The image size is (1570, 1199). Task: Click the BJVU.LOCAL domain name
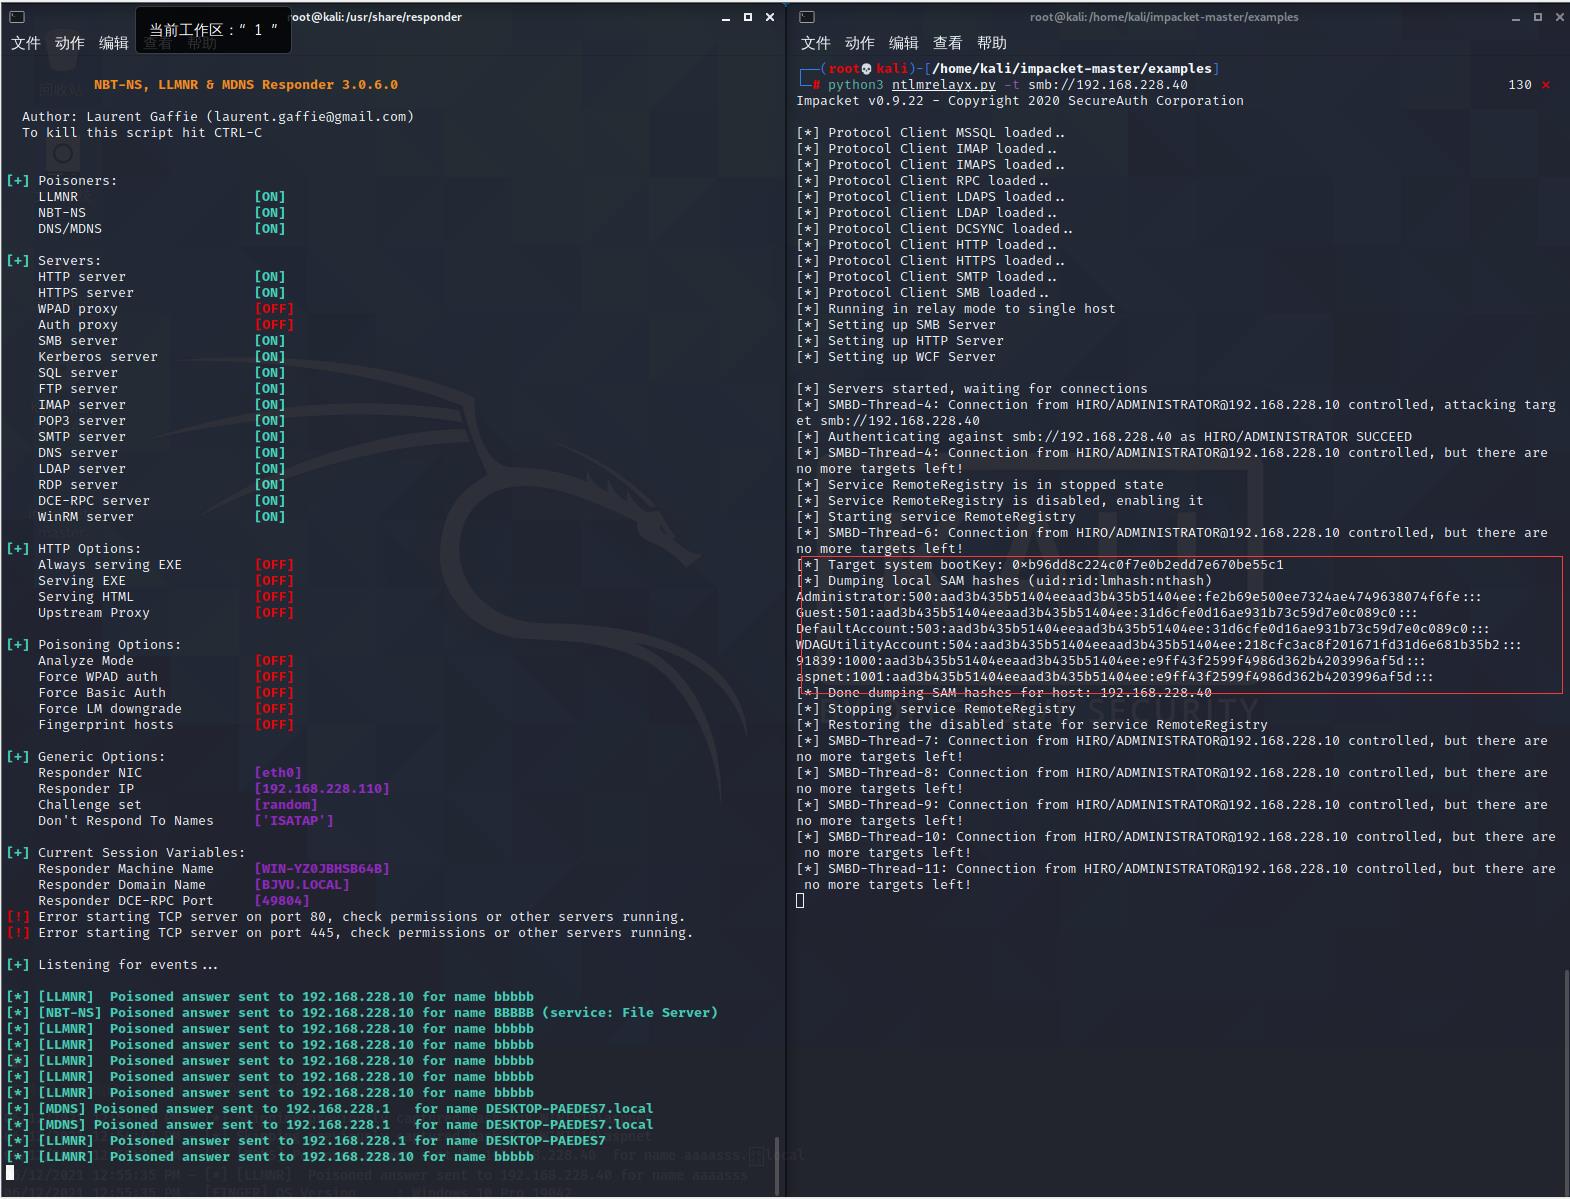[x=302, y=885]
